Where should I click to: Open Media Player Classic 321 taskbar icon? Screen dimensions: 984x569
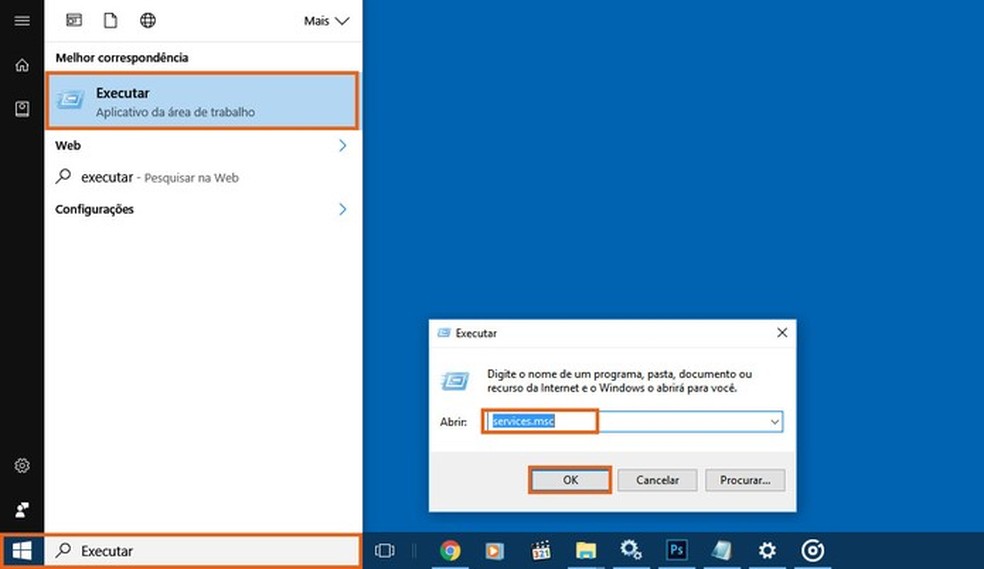[x=540, y=551]
